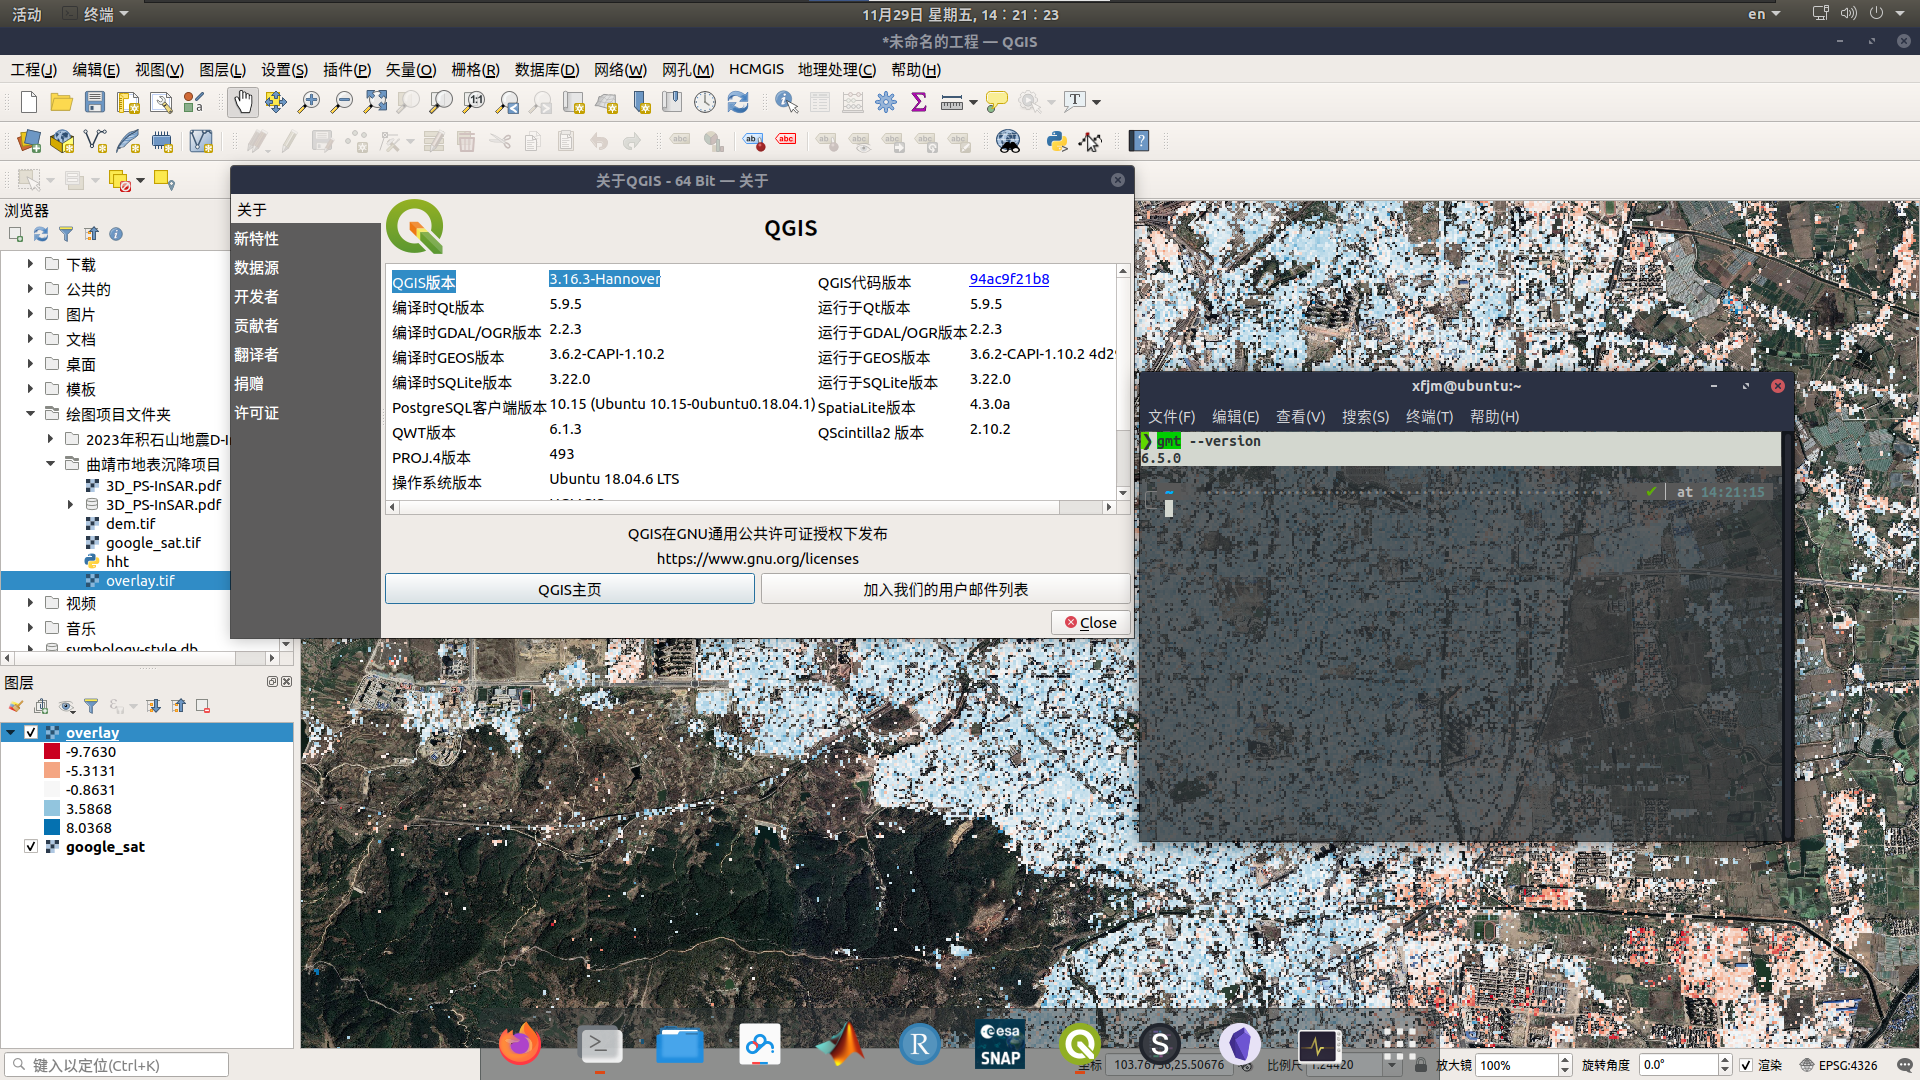1920x1080 pixels.
Task: Open 查看(V) menu in terminal window
Action: (x=1300, y=417)
